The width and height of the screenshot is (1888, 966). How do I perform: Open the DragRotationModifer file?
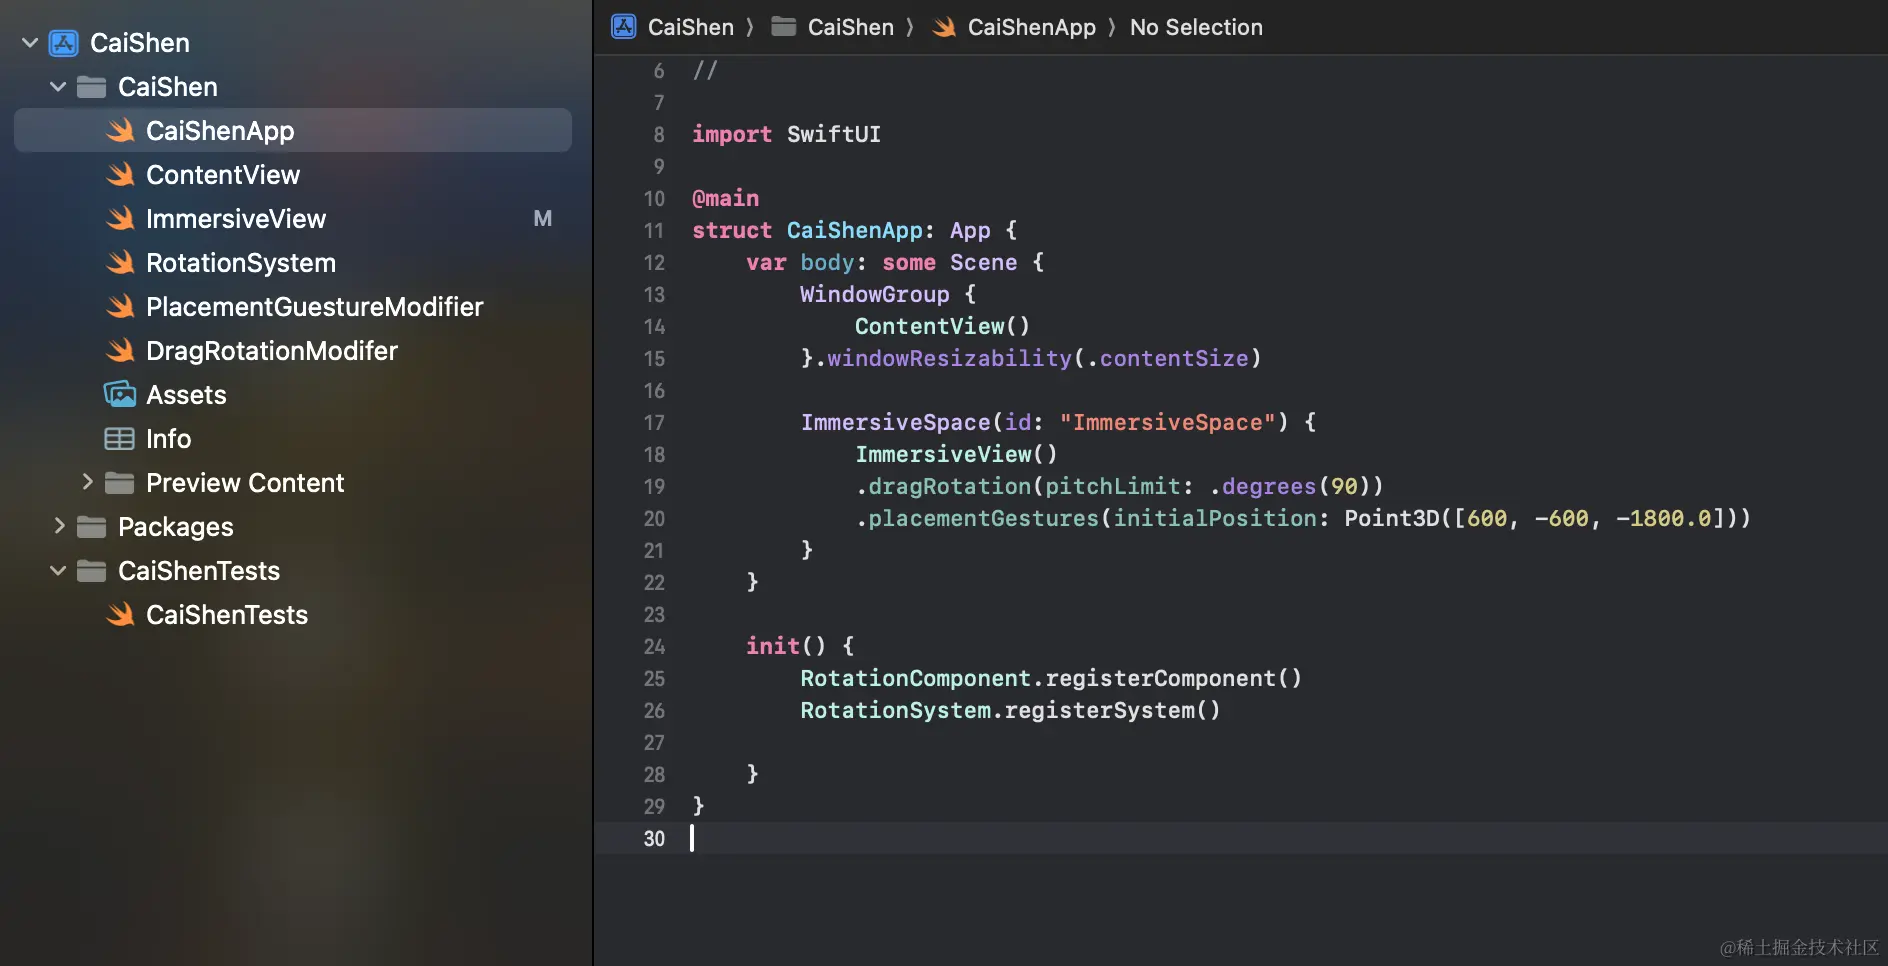293,351
